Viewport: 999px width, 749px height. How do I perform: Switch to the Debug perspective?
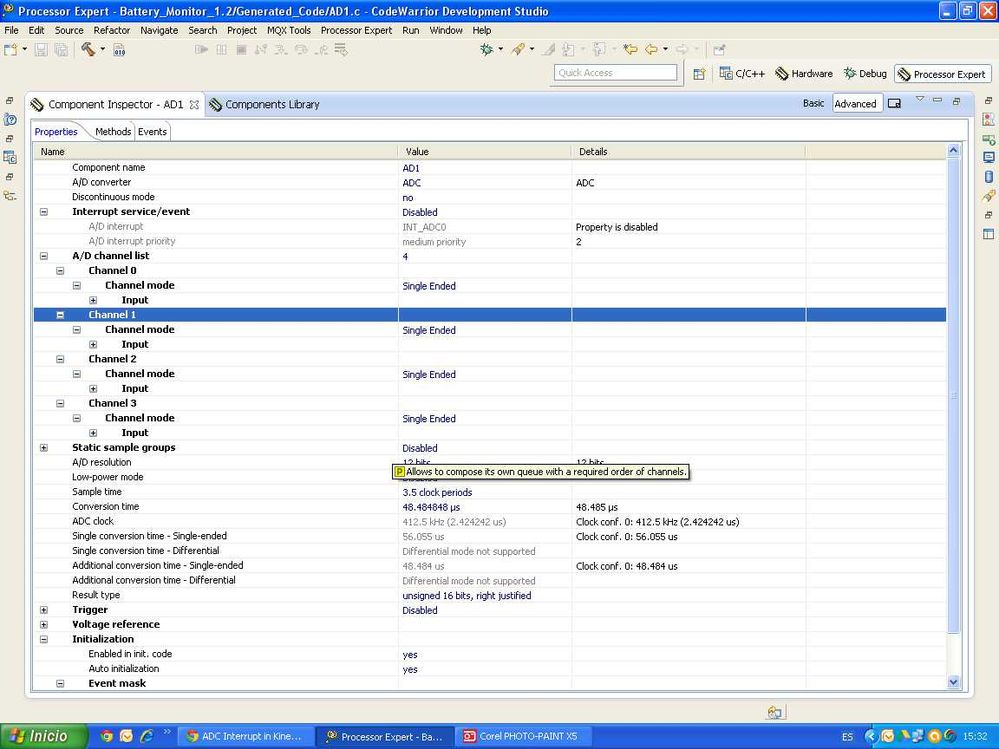[865, 74]
